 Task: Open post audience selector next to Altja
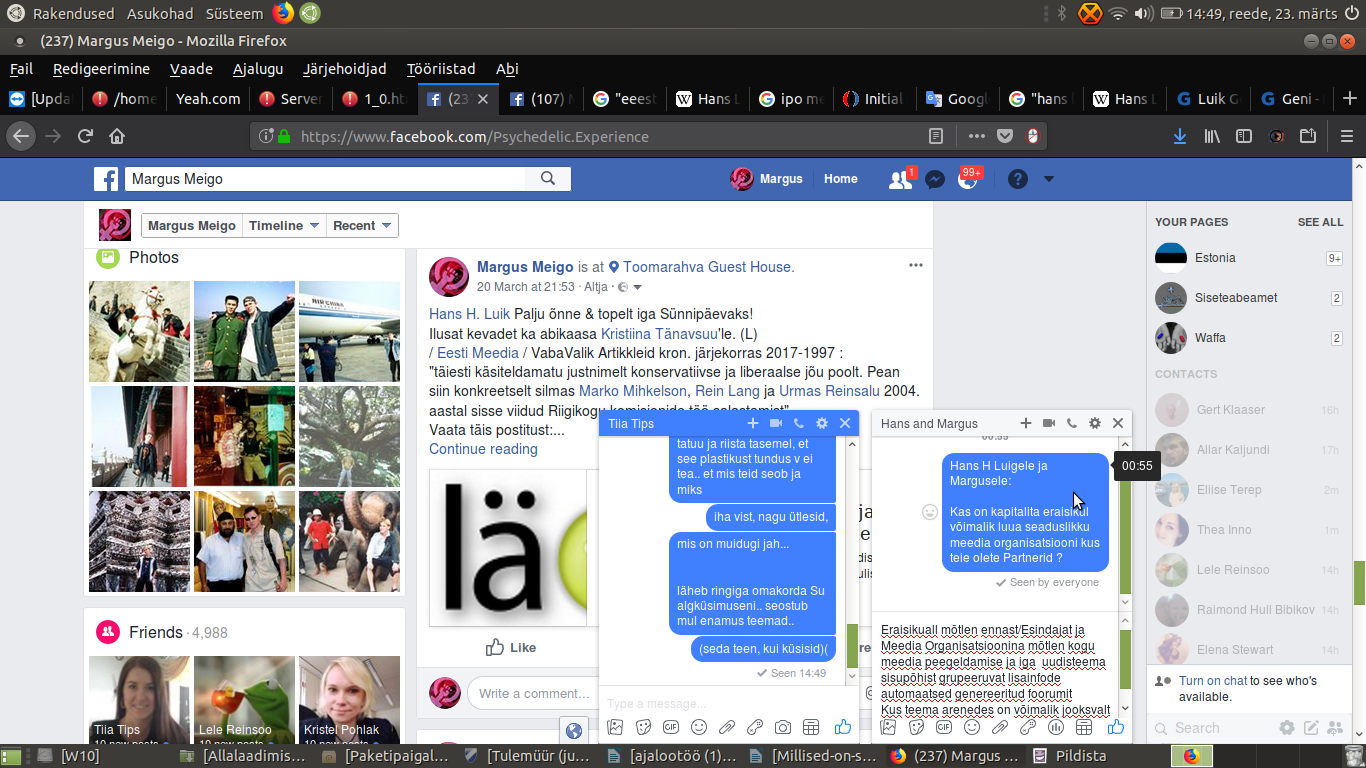coord(629,287)
